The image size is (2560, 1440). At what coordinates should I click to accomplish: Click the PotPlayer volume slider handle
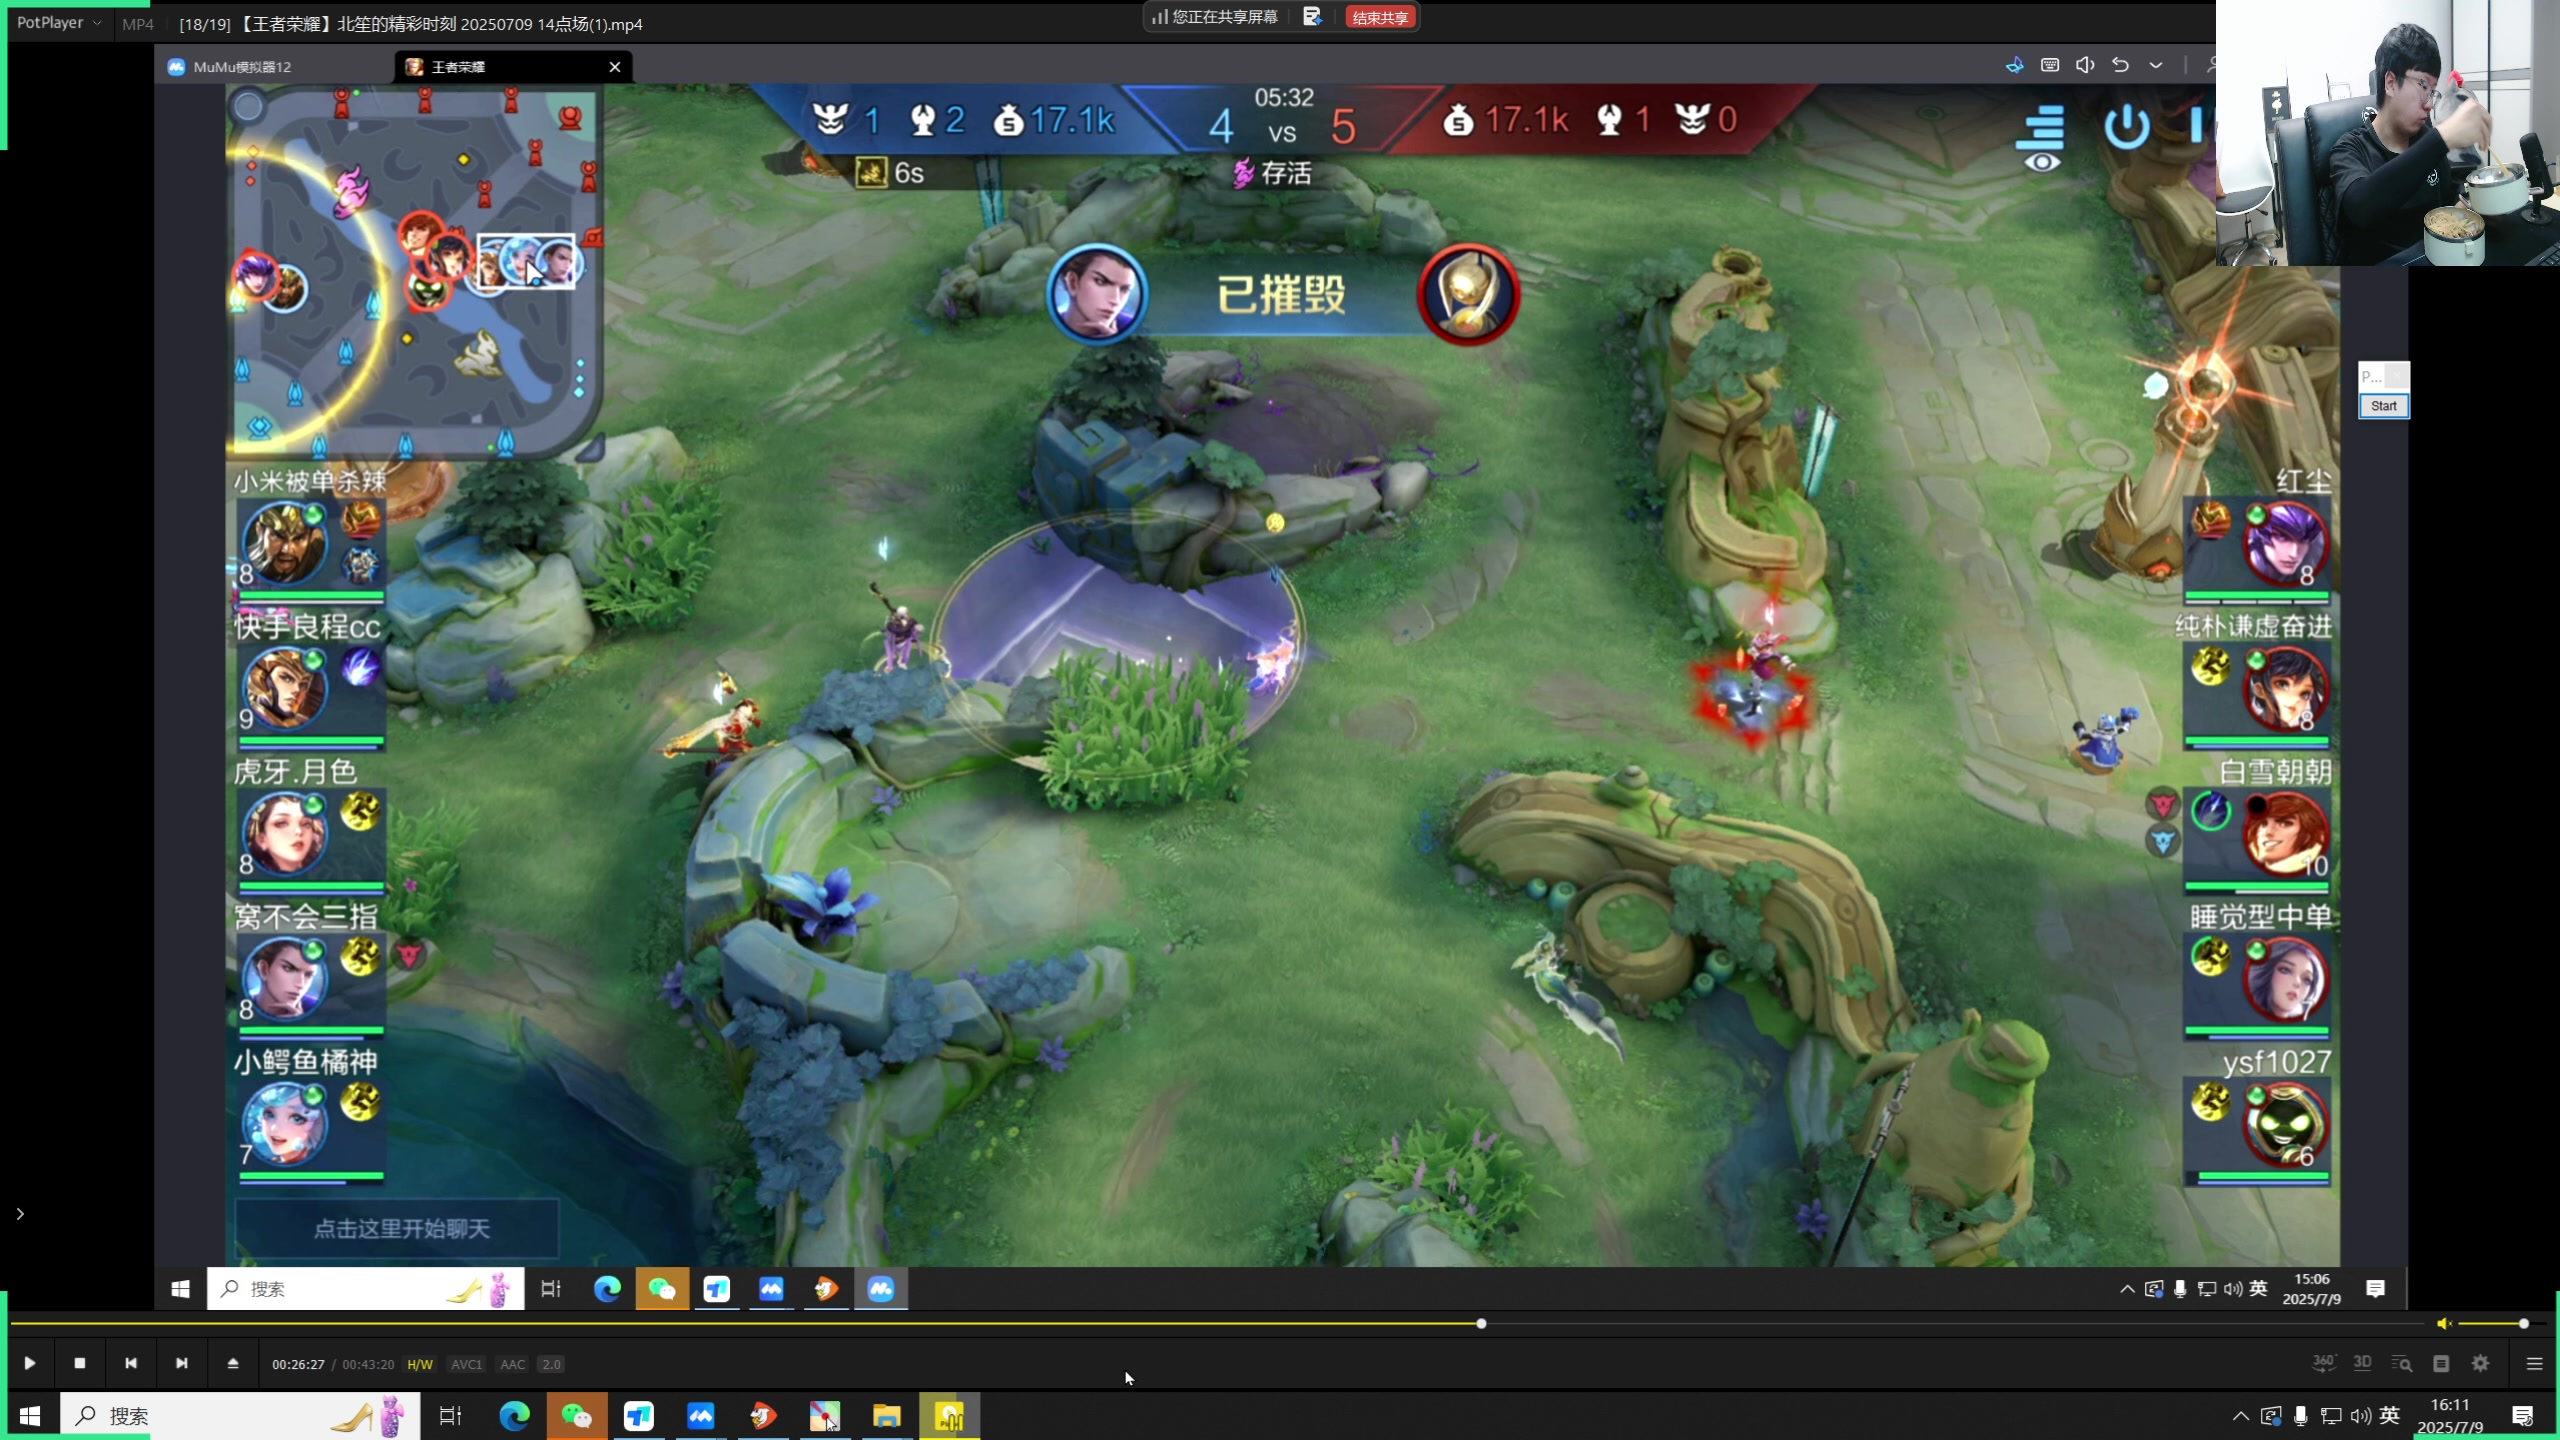coord(2524,1323)
